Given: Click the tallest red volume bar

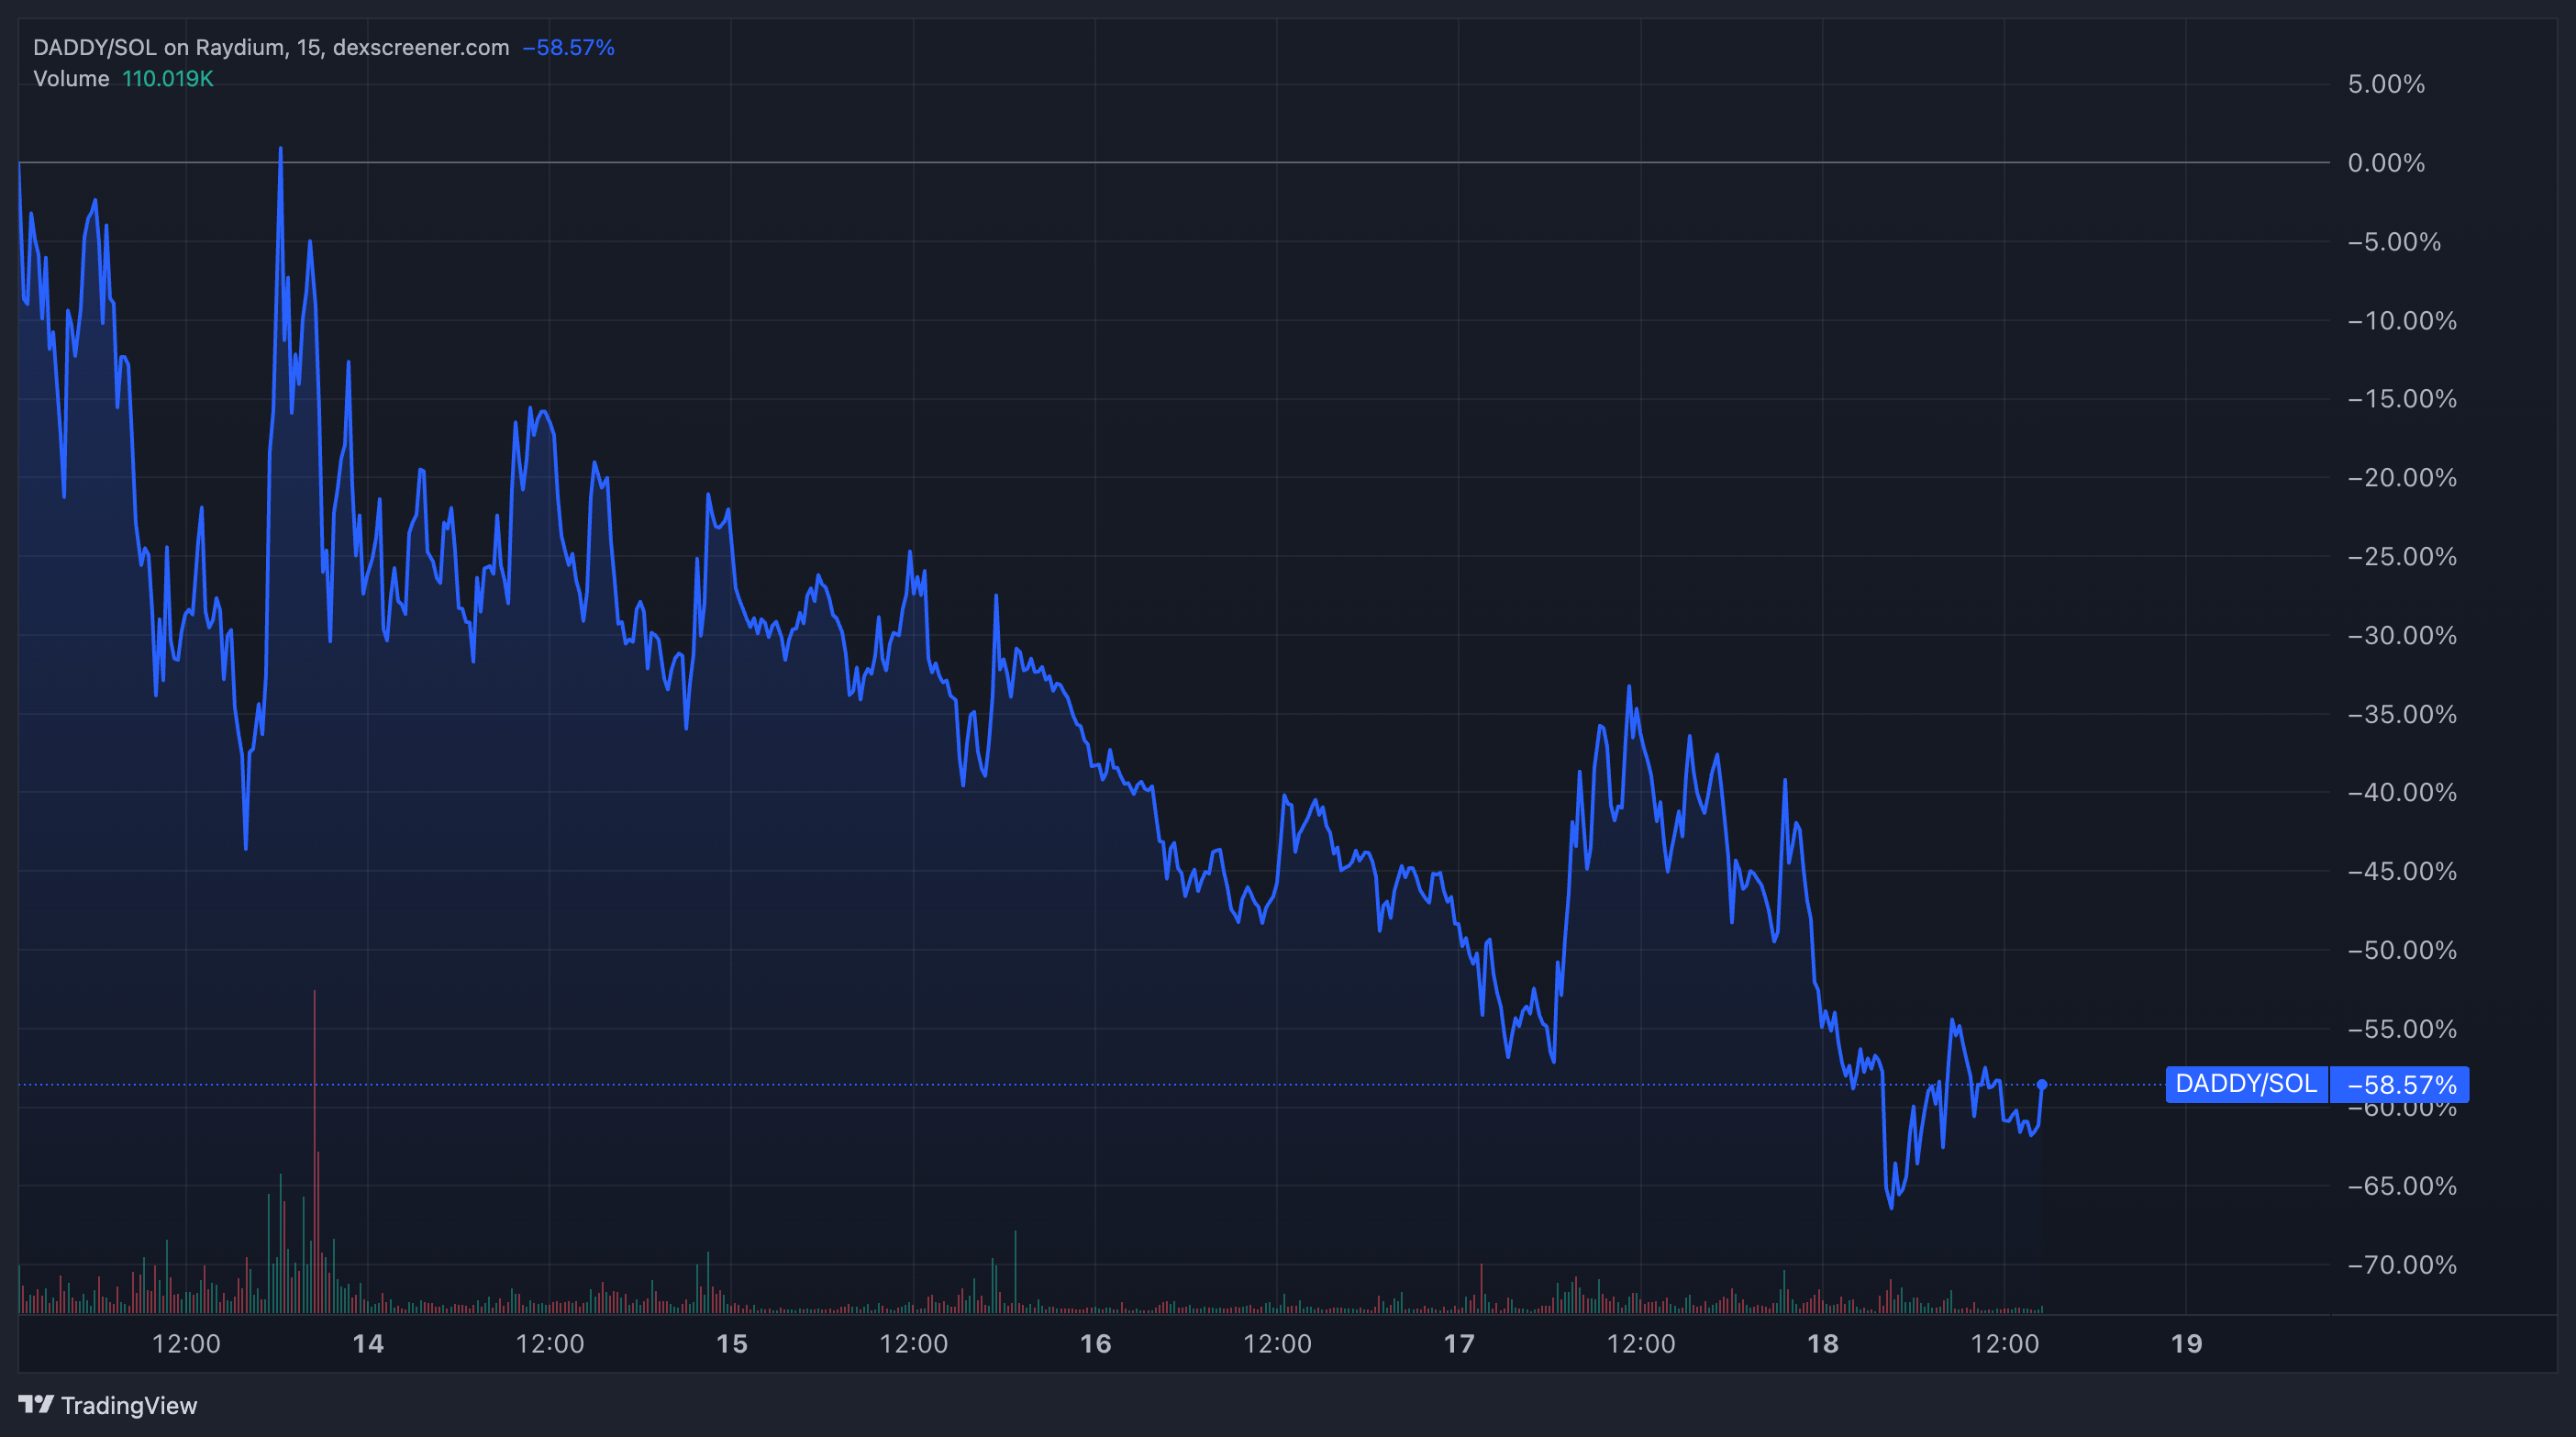Looking at the screenshot, I should click(x=314, y=1150).
